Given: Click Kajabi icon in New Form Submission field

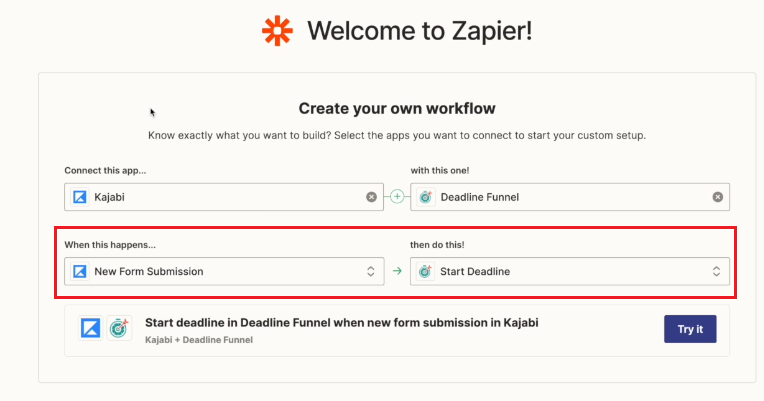Looking at the screenshot, I should tap(80, 271).
